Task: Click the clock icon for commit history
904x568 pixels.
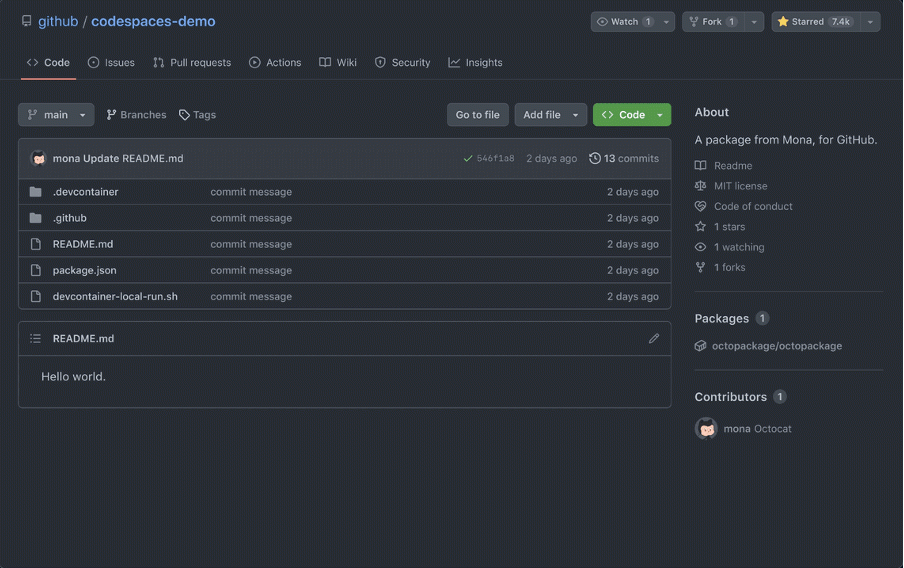Action: click(x=595, y=159)
